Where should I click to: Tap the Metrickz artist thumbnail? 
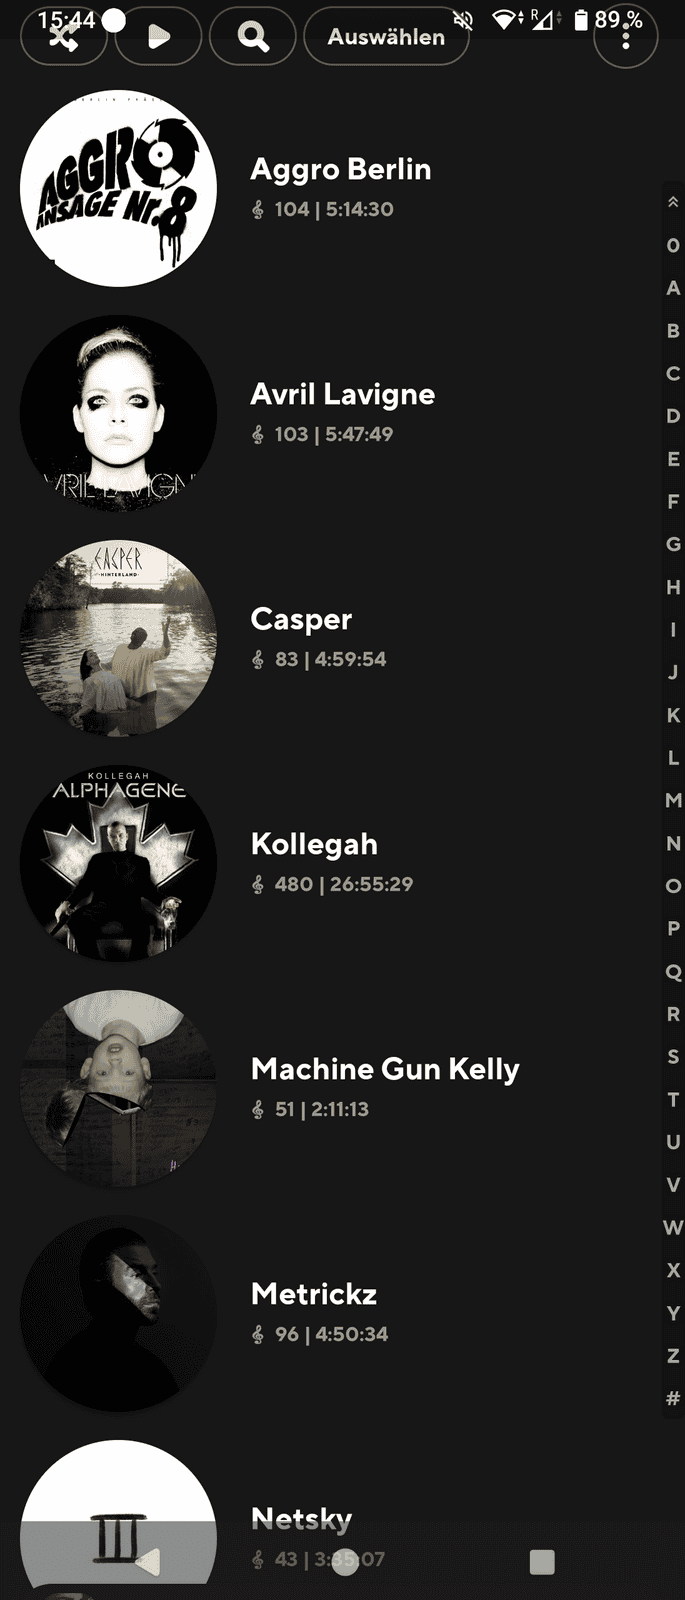coord(118,1313)
